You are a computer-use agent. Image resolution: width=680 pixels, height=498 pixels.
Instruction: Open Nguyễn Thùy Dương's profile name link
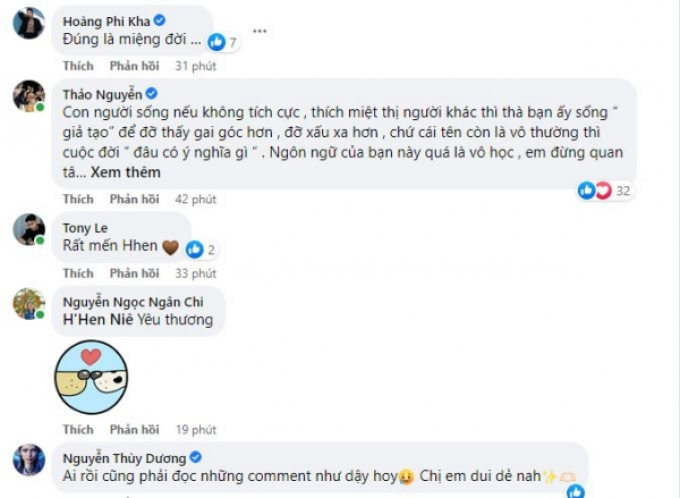pyautogui.click(x=124, y=458)
